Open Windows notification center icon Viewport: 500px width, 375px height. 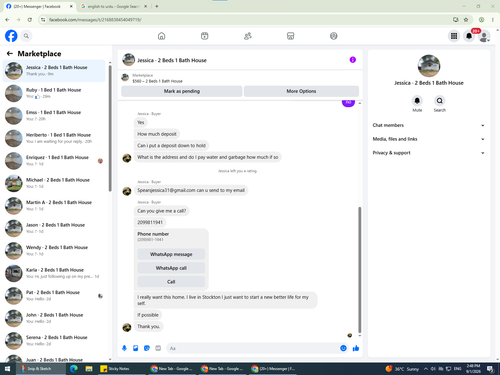490,369
